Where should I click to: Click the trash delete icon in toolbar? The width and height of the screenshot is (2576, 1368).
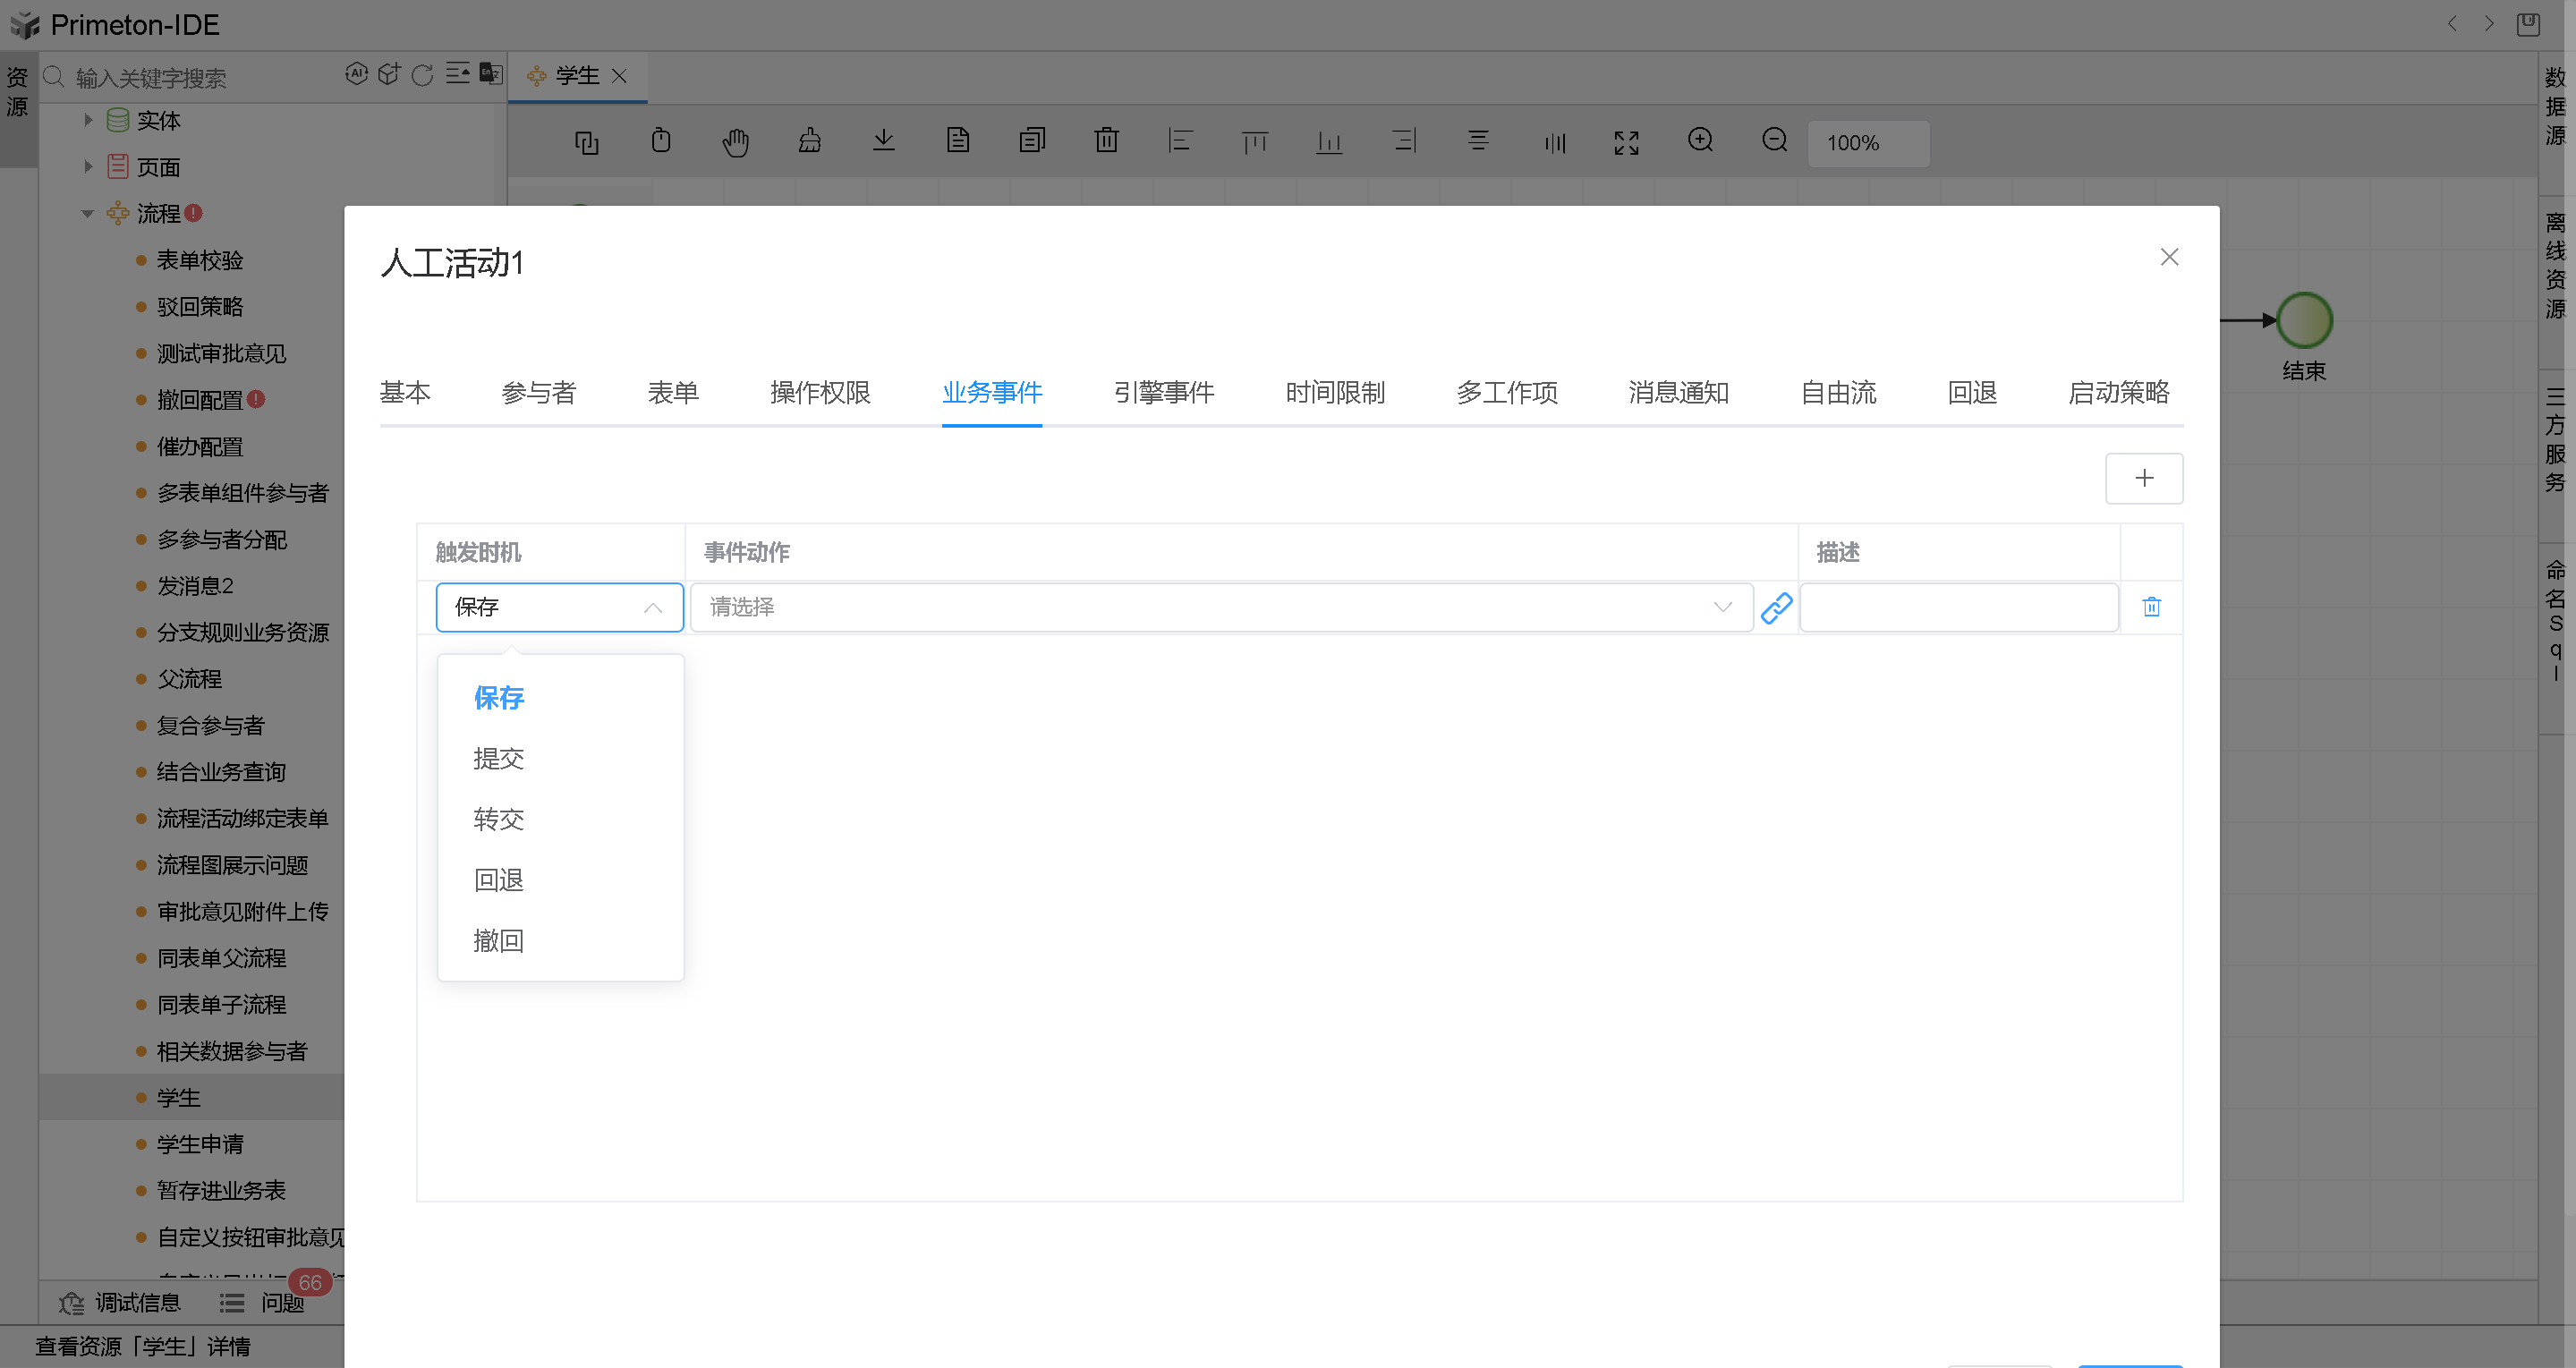[x=1106, y=141]
